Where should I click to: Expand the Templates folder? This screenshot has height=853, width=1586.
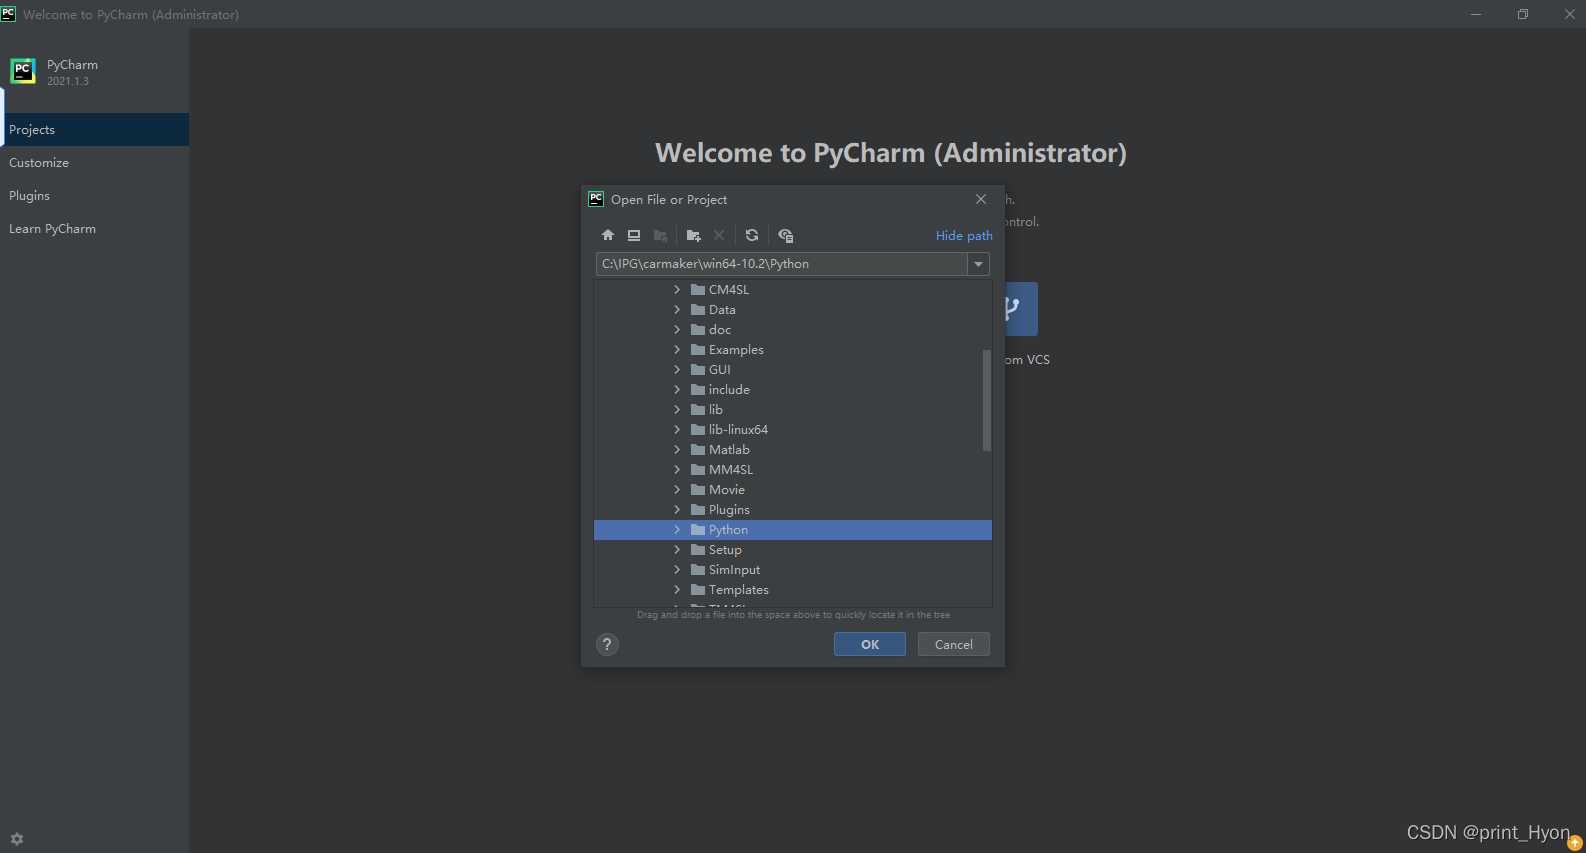coord(677,590)
